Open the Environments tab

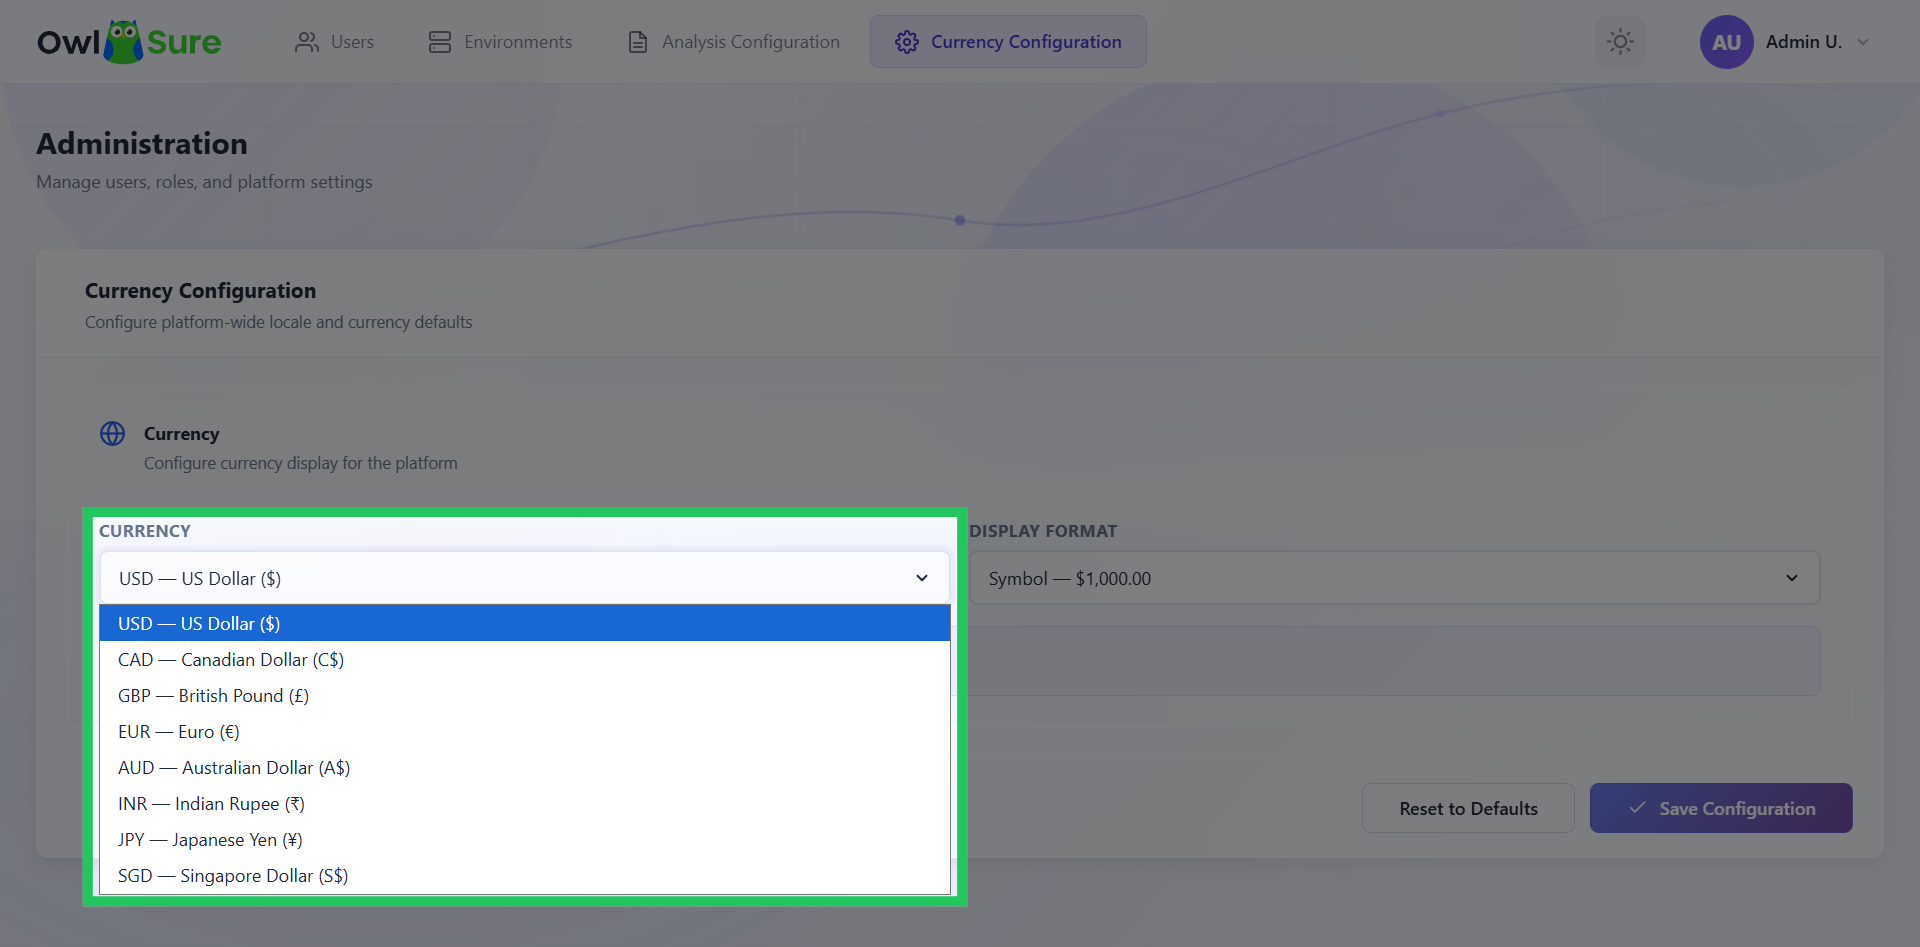(x=501, y=42)
